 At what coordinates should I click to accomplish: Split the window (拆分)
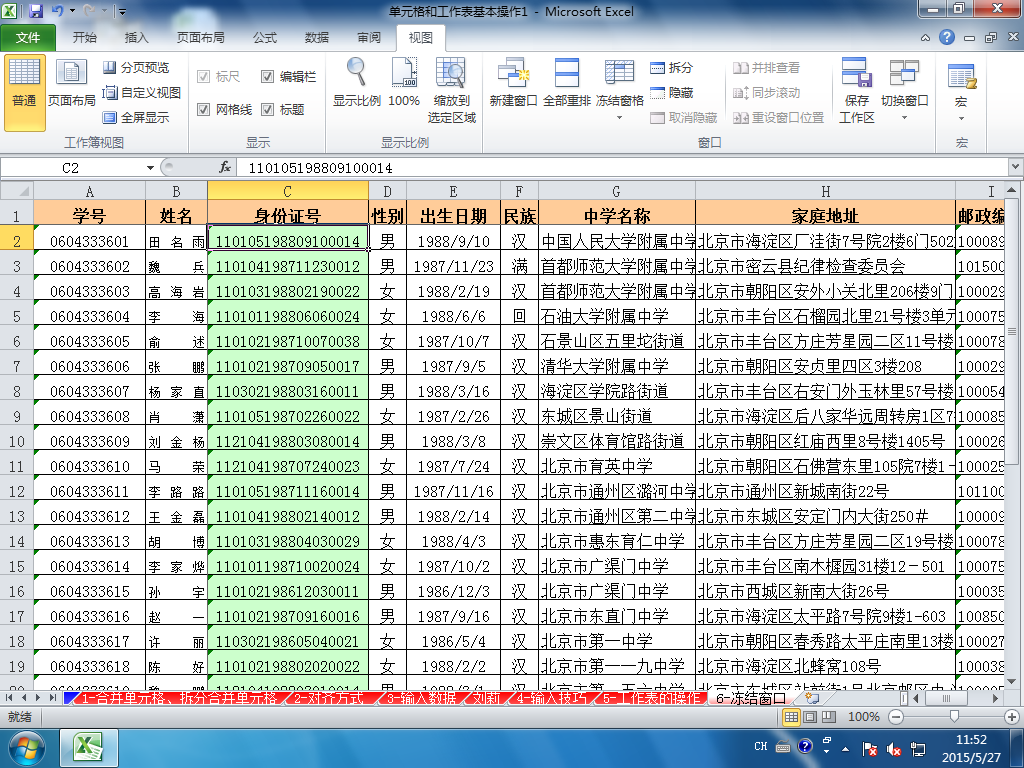coord(672,67)
